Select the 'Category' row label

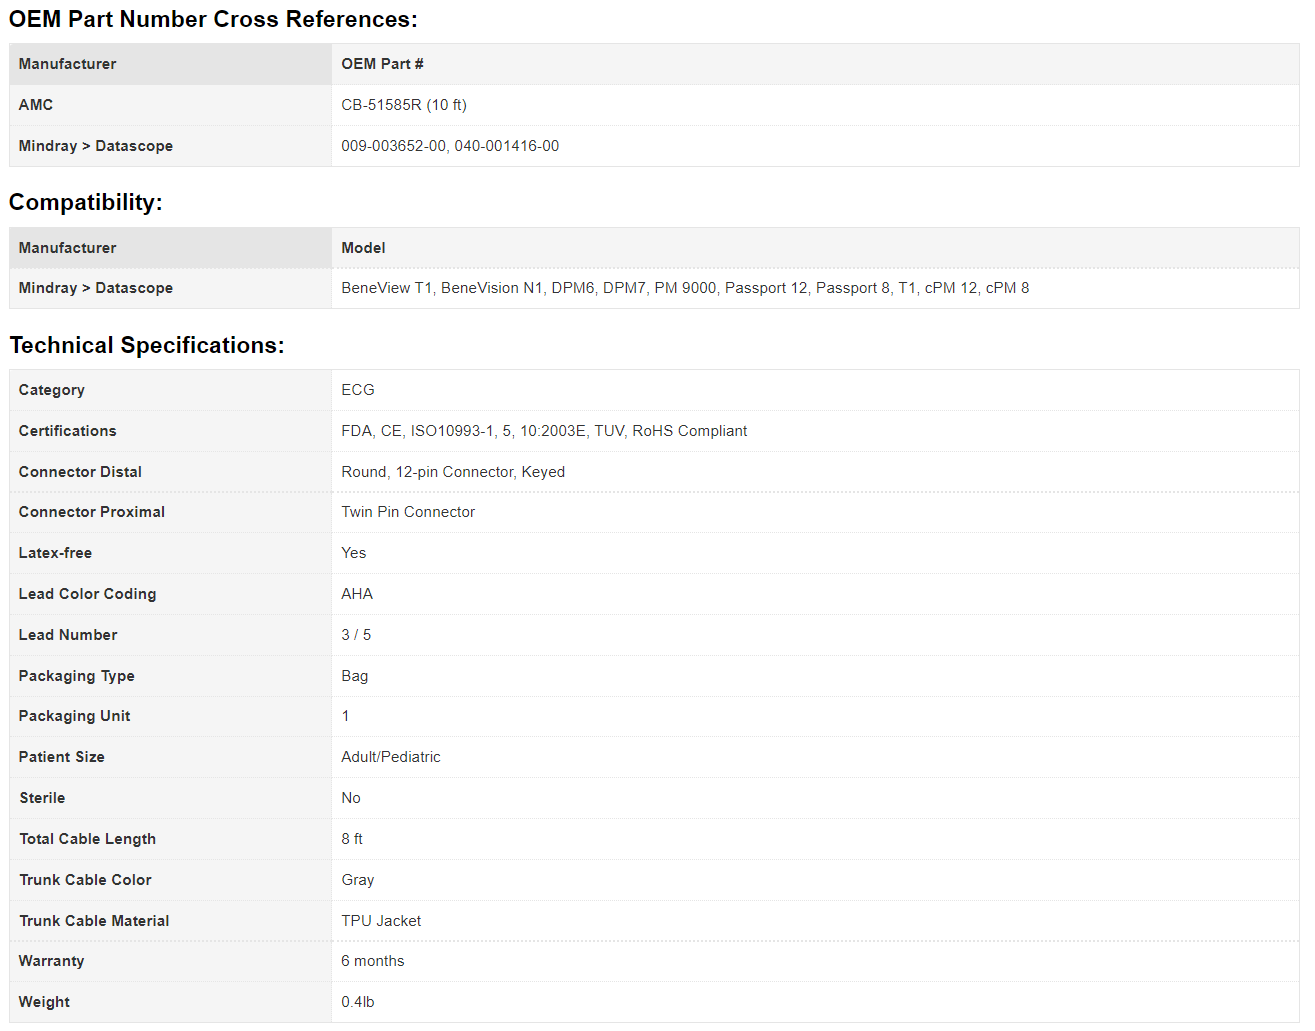(52, 390)
